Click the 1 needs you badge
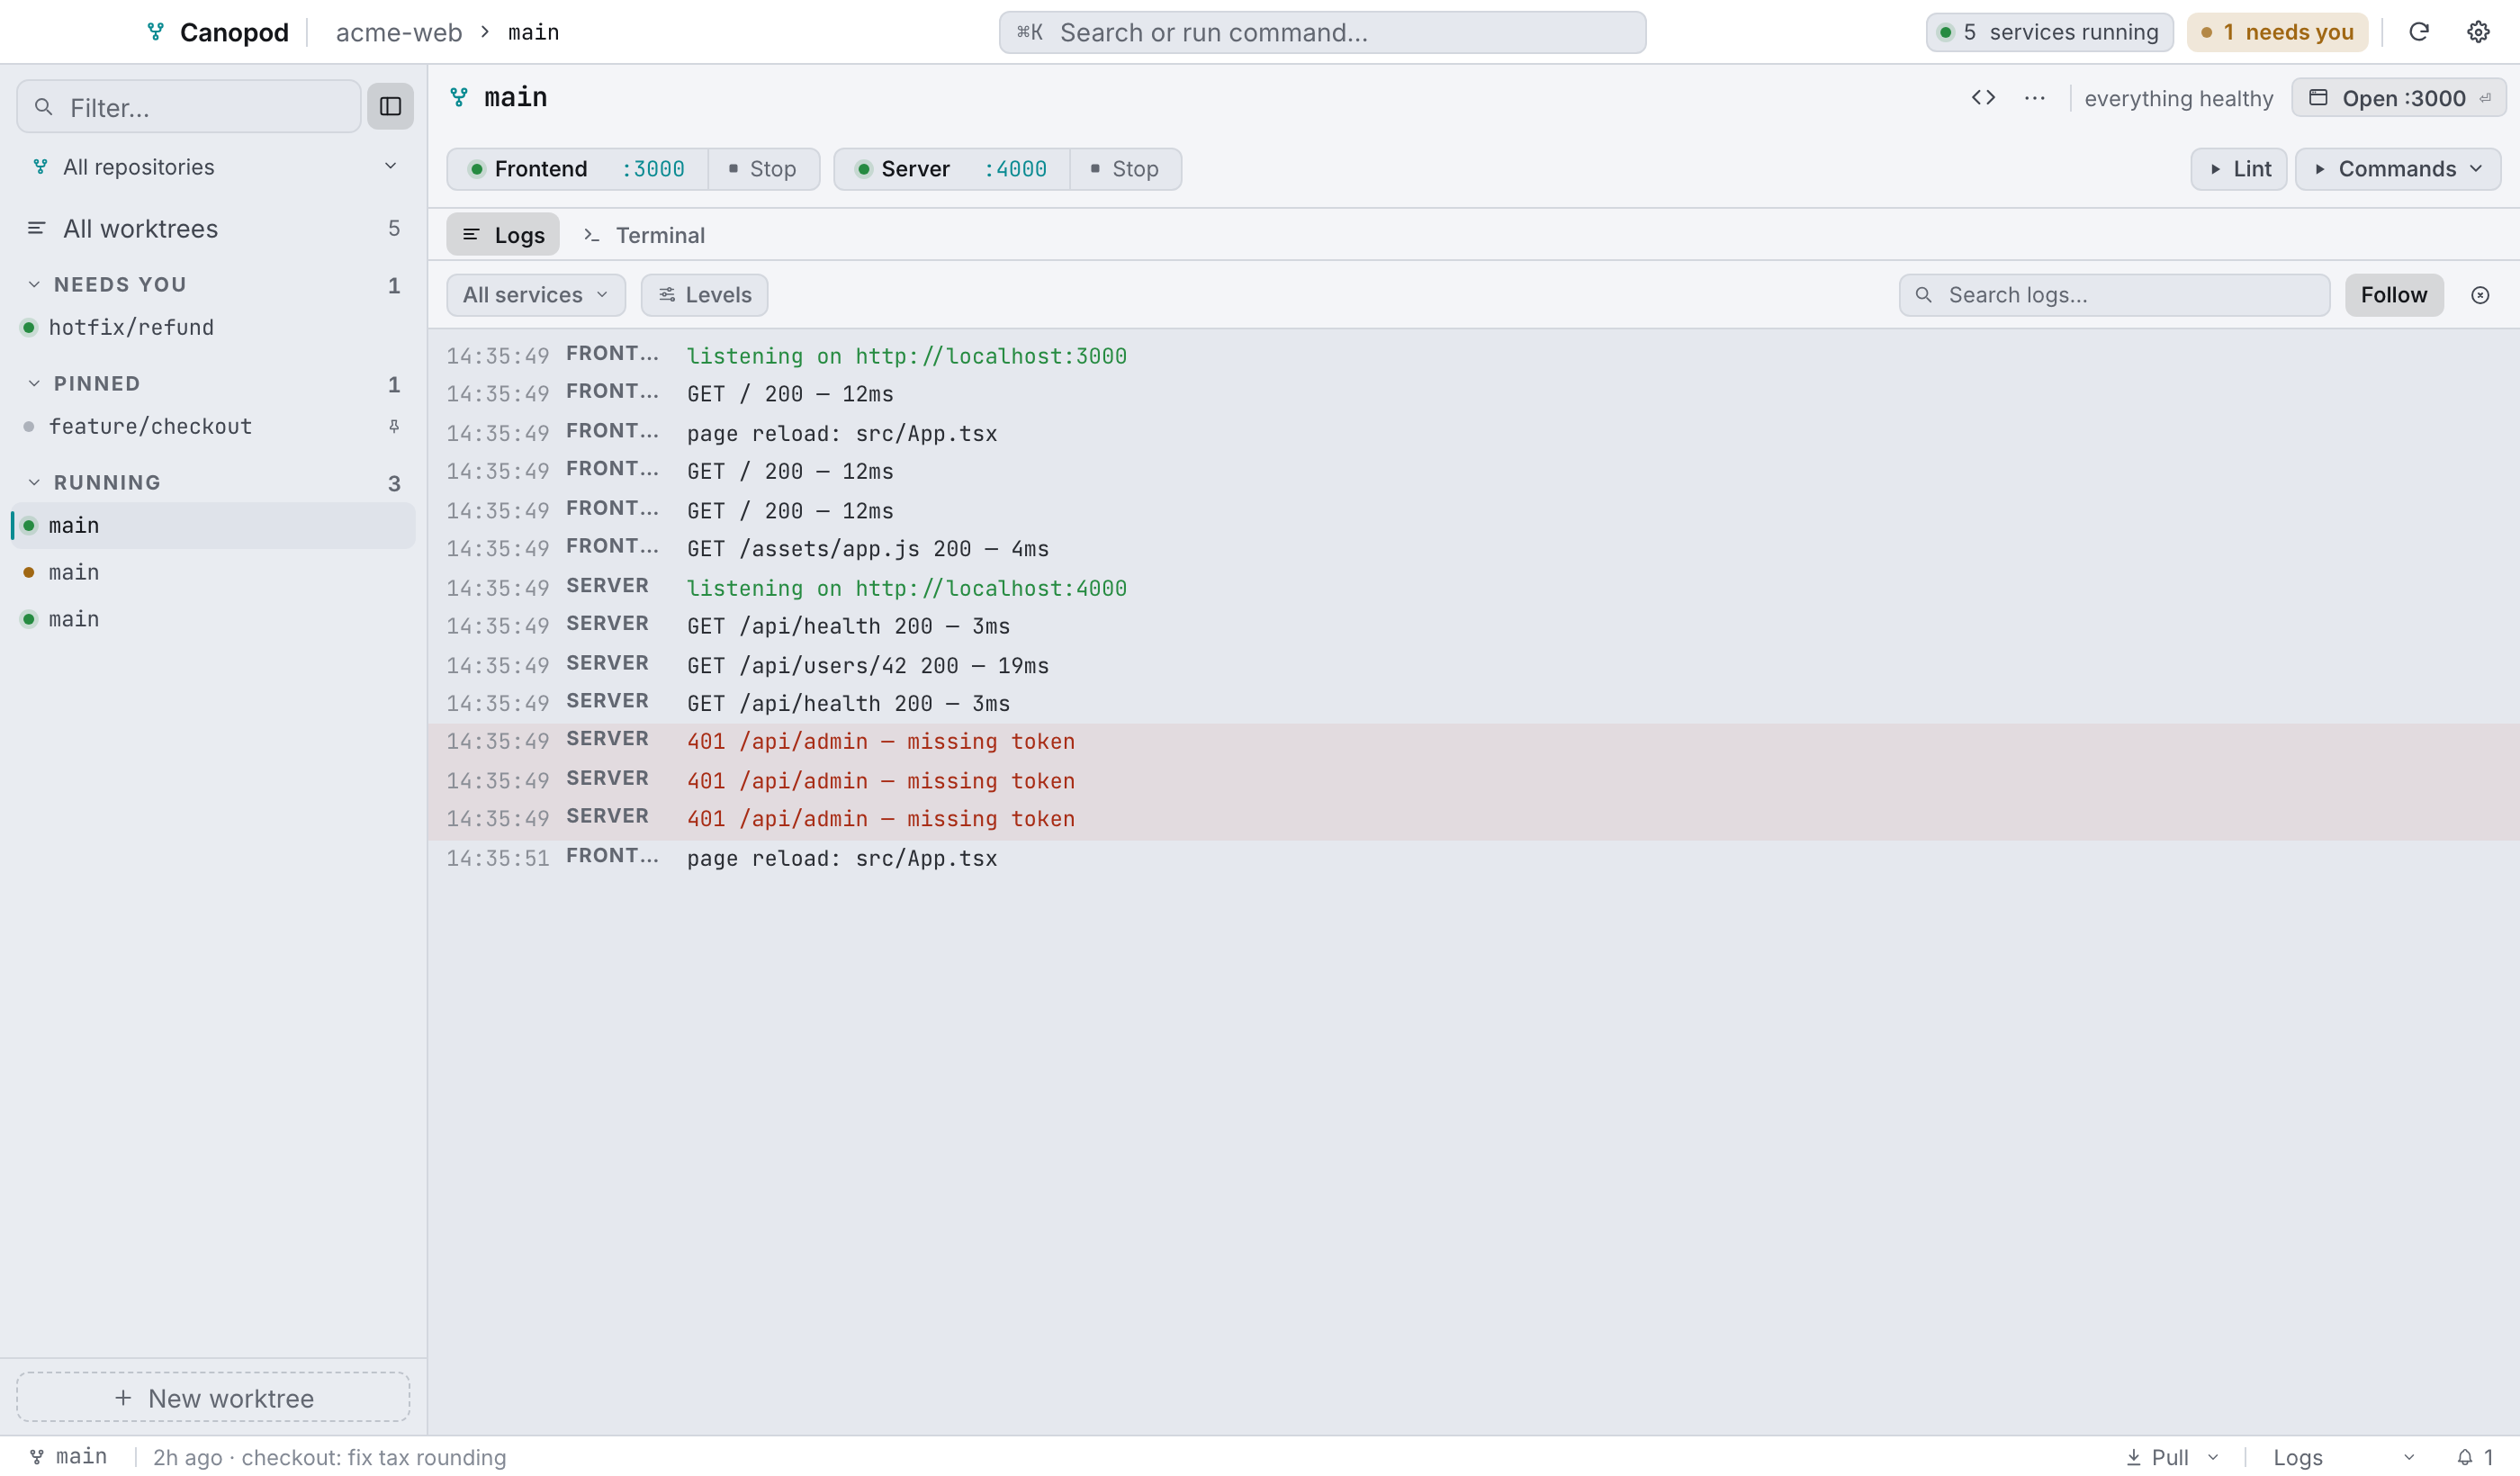Viewport: 2520px width, 1476px height. coord(2277,32)
